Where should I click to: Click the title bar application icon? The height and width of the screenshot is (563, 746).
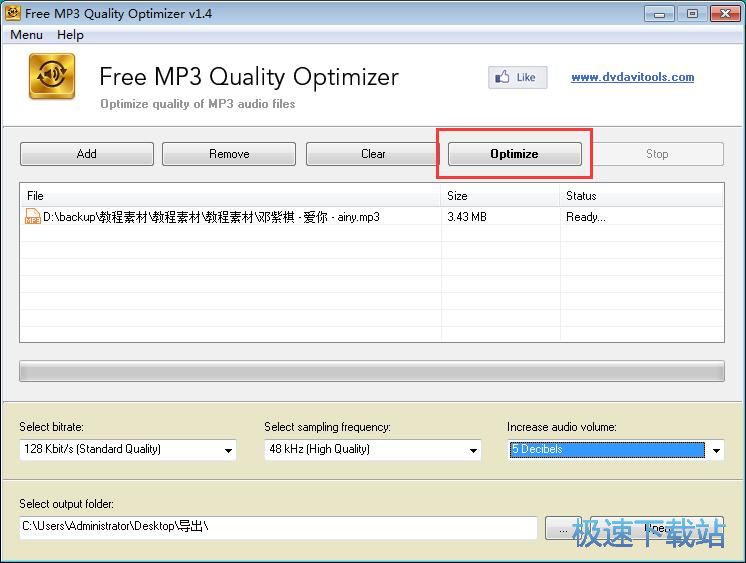click(x=13, y=13)
